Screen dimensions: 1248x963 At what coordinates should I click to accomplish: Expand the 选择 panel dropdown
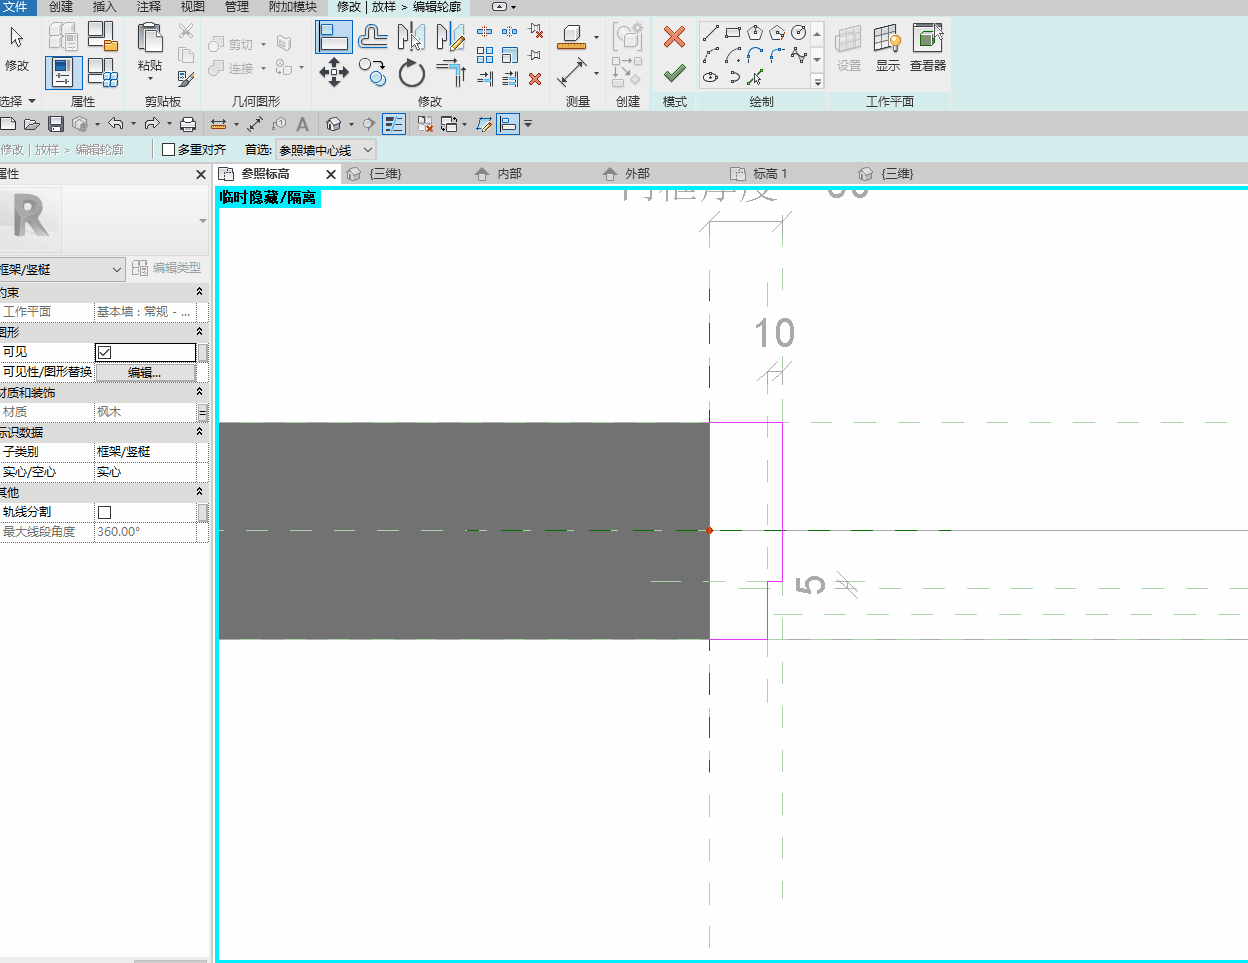pos(18,101)
